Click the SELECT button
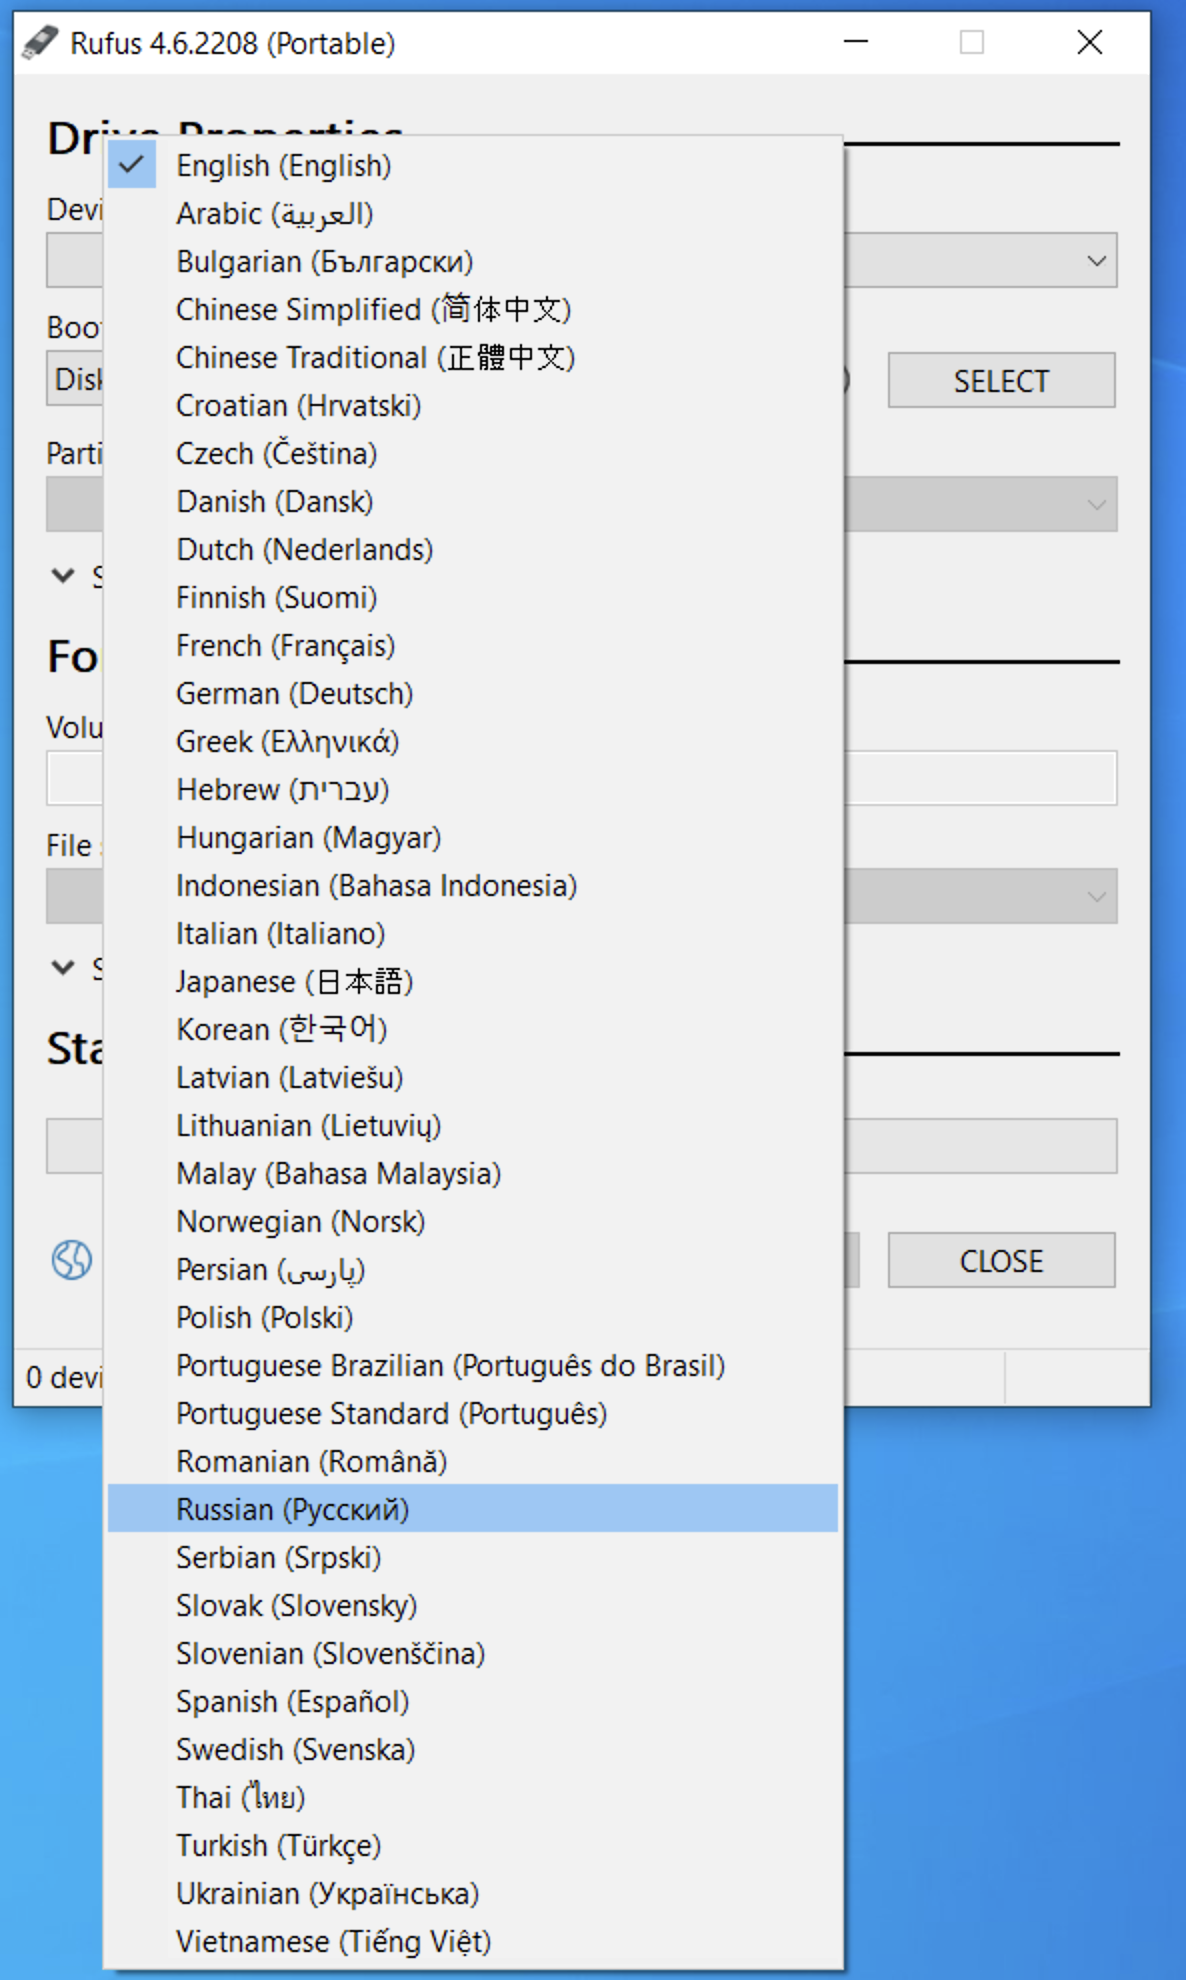The image size is (1186, 1980). pos(1001,380)
